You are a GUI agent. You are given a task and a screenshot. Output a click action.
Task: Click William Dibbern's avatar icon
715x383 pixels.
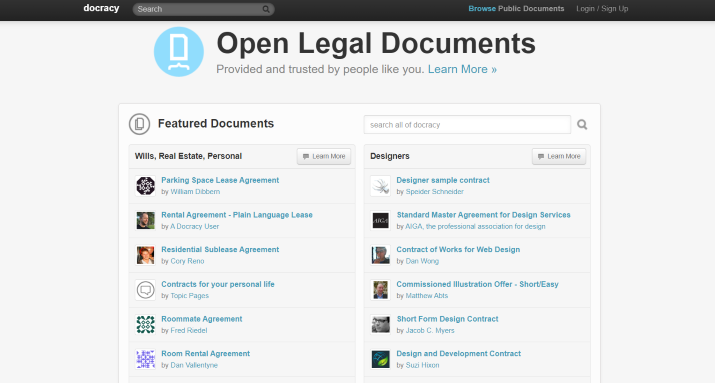[x=145, y=186]
